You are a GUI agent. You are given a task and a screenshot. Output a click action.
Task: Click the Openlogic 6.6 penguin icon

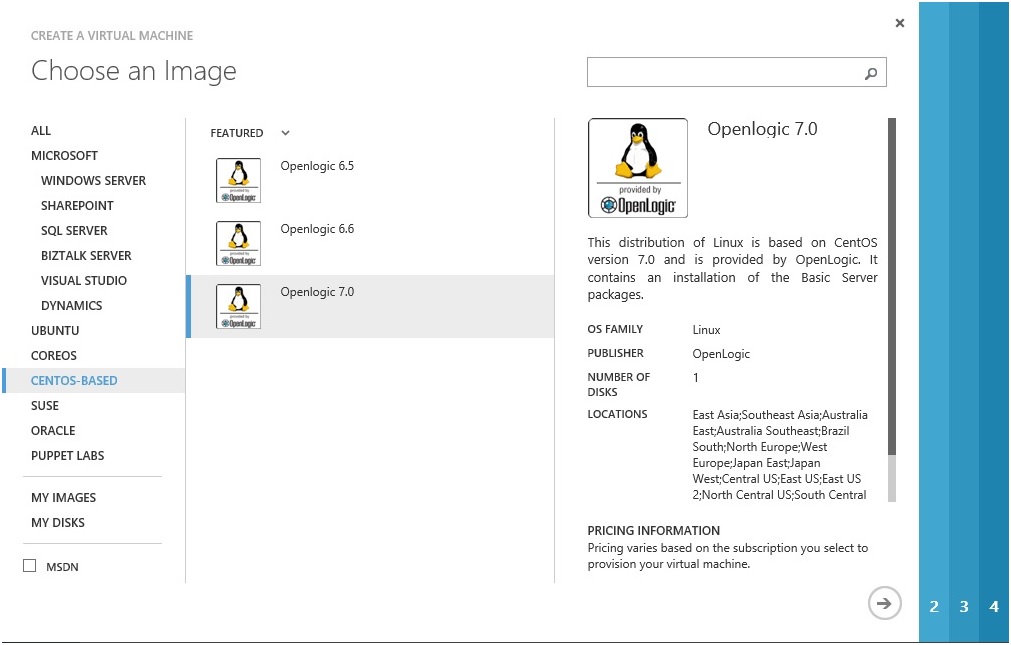[239, 244]
